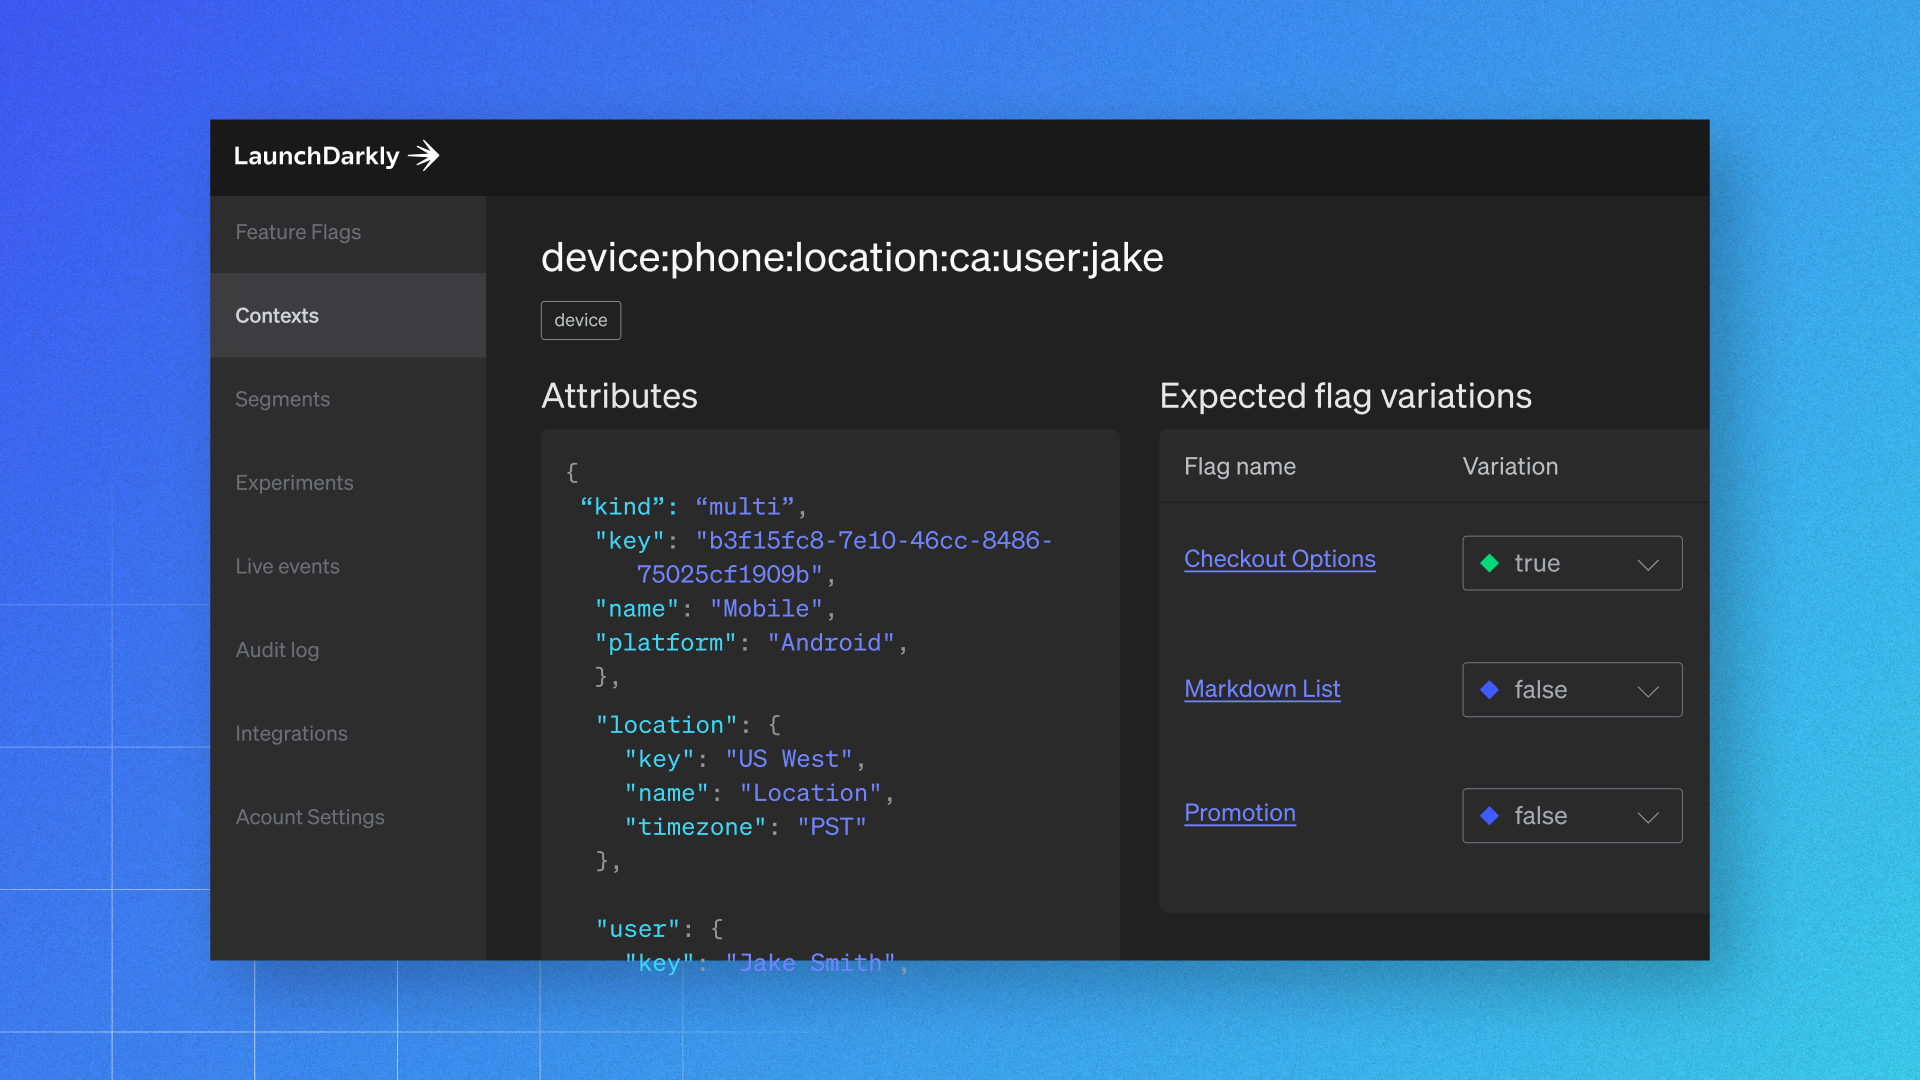Open Feature Flags in the sidebar

tap(298, 232)
